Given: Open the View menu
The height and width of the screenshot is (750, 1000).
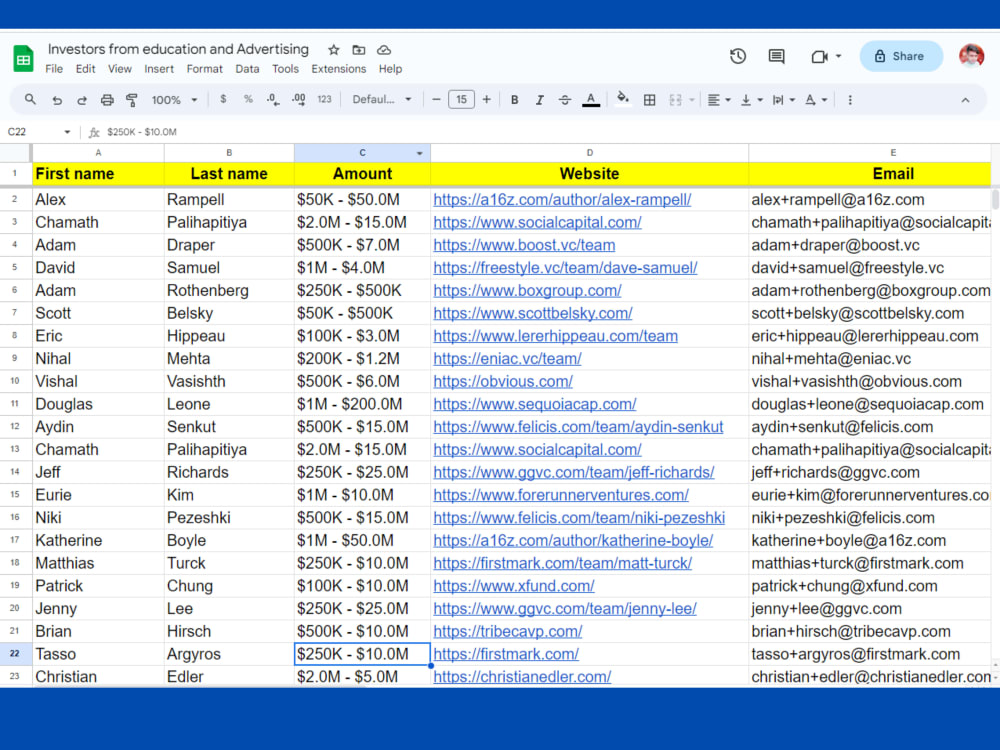Looking at the screenshot, I should [x=119, y=69].
